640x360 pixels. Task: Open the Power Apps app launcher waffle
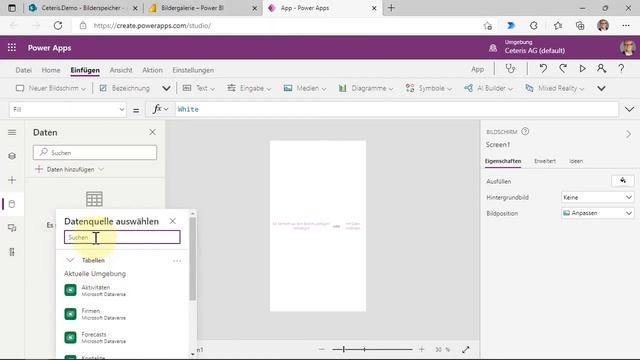click(12, 48)
